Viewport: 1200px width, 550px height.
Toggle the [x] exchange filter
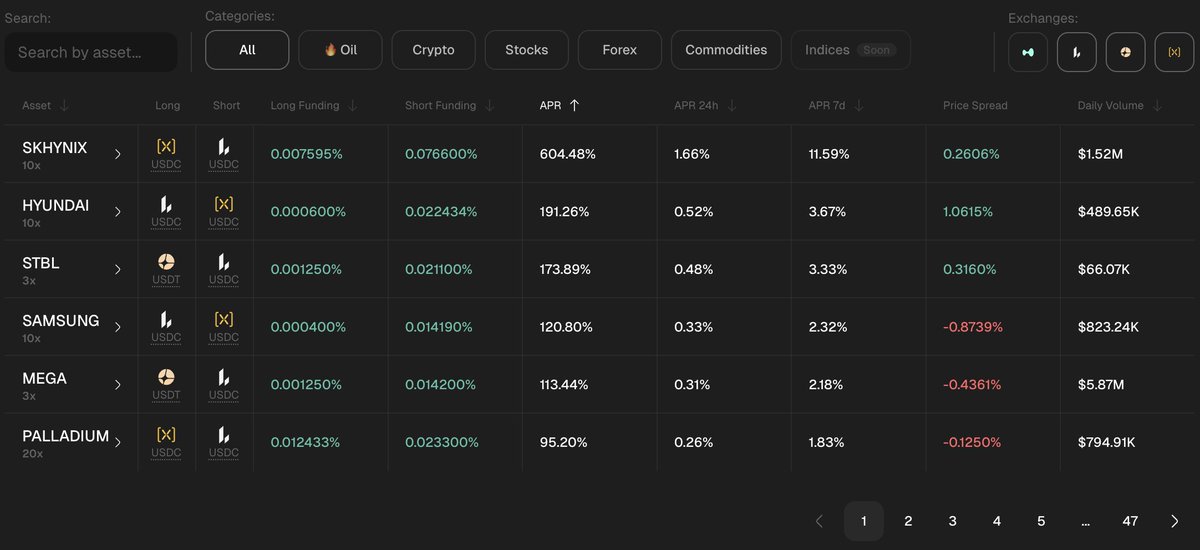pyautogui.click(x=1174, y=52)
